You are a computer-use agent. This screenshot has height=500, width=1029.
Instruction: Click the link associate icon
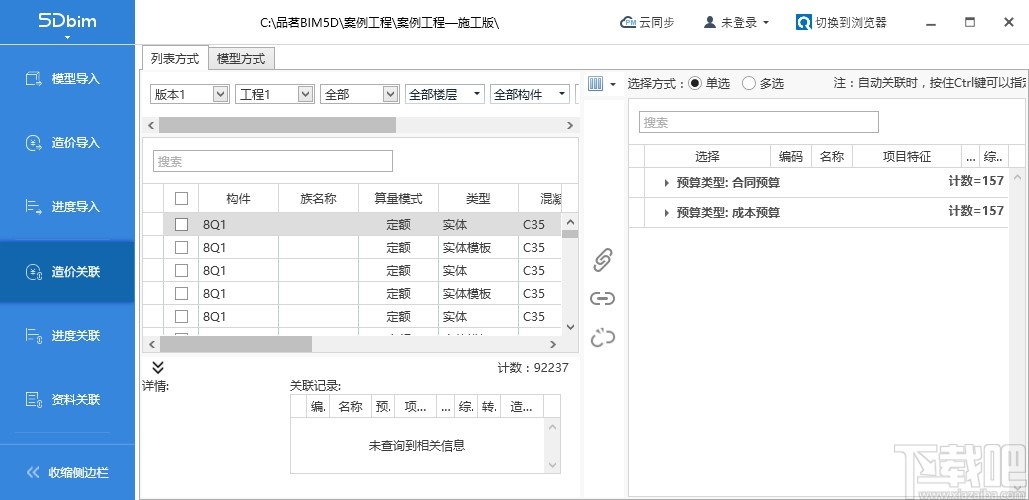pos(602,299)
